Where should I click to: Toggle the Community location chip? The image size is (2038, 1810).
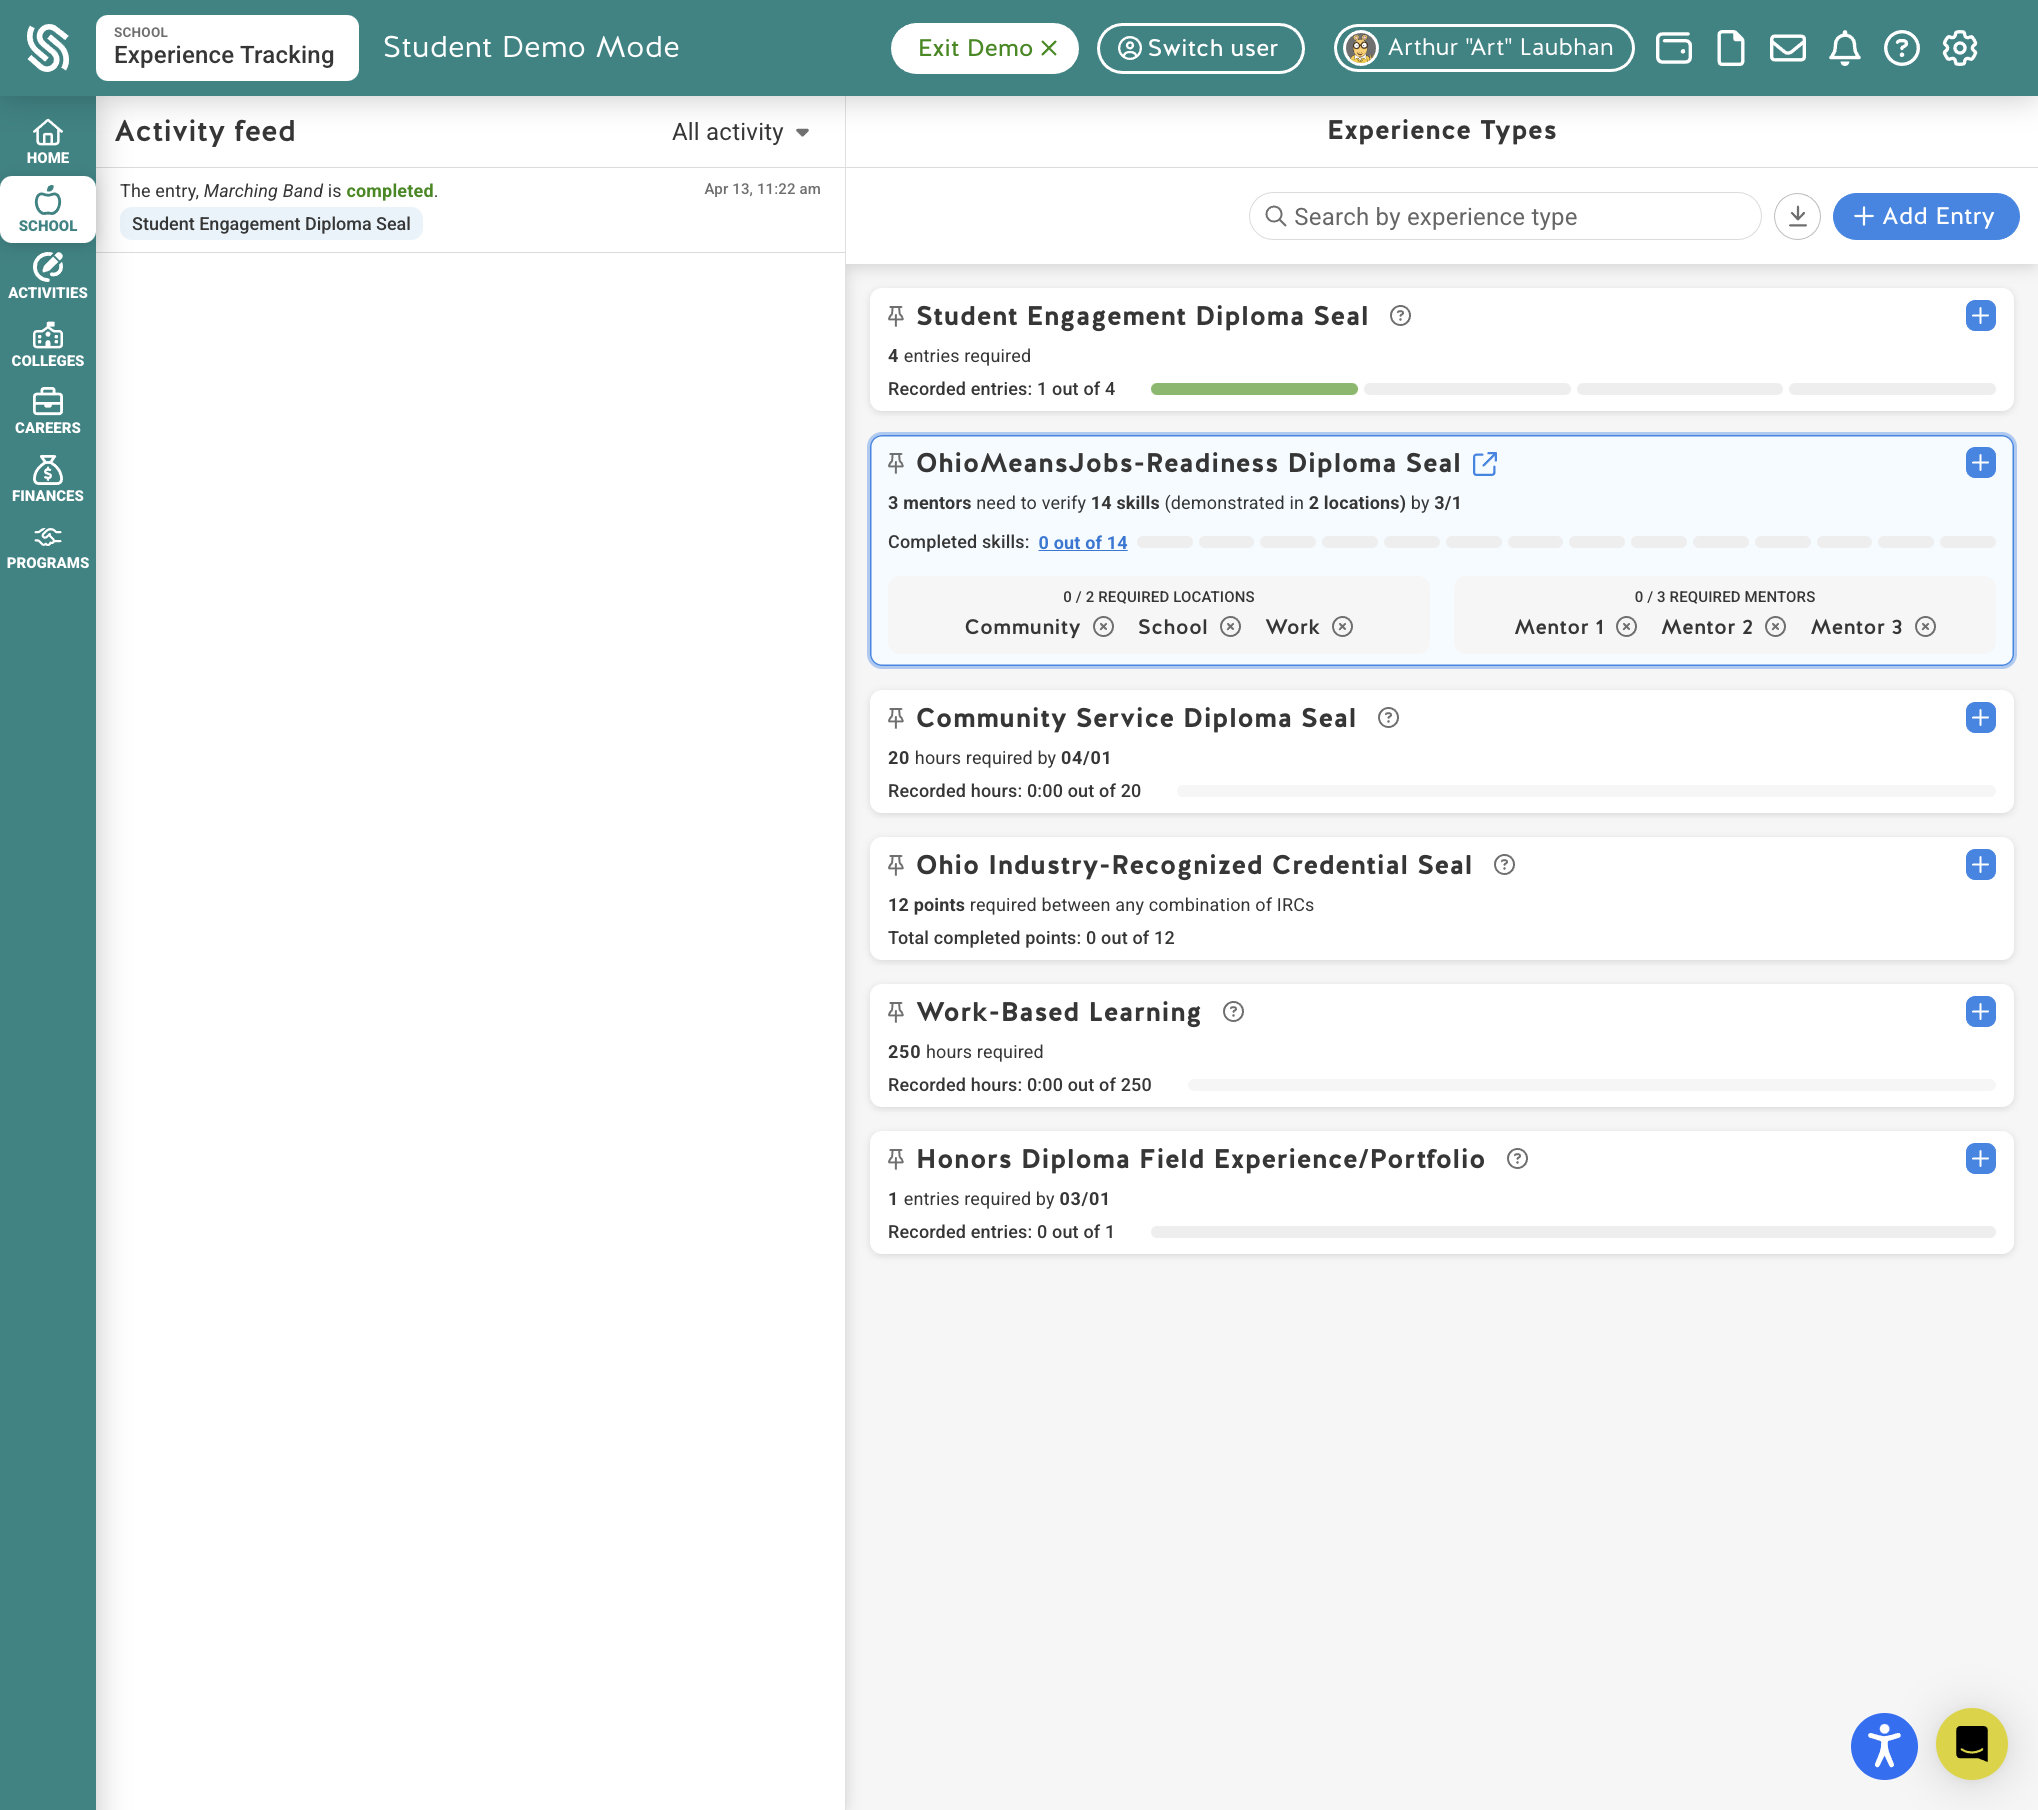click(x=1039, y=627)
